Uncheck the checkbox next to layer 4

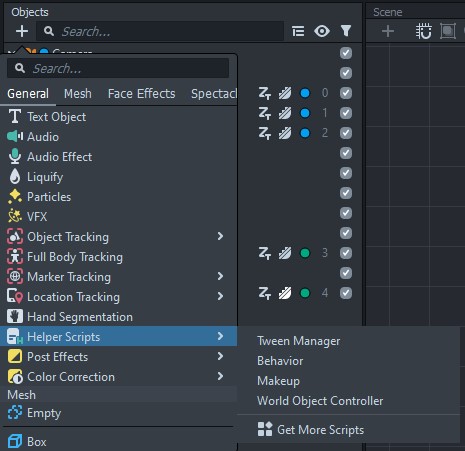pos(346,293)
